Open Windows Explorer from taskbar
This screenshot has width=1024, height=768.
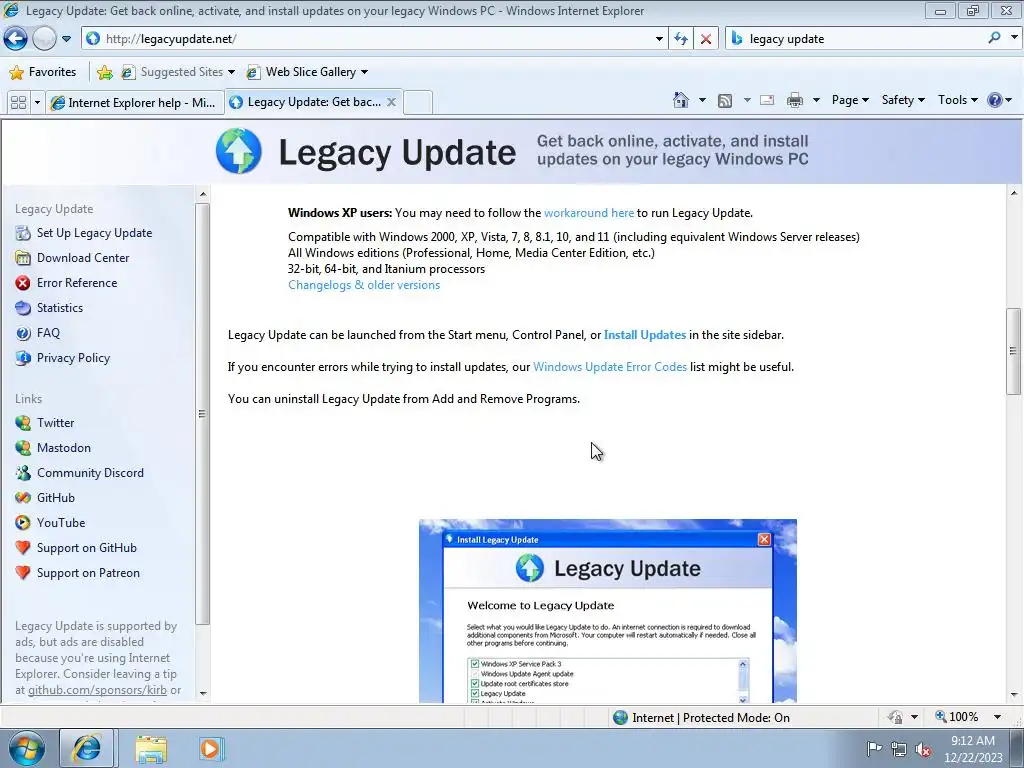pyautogui.click(x=151, y=748)
